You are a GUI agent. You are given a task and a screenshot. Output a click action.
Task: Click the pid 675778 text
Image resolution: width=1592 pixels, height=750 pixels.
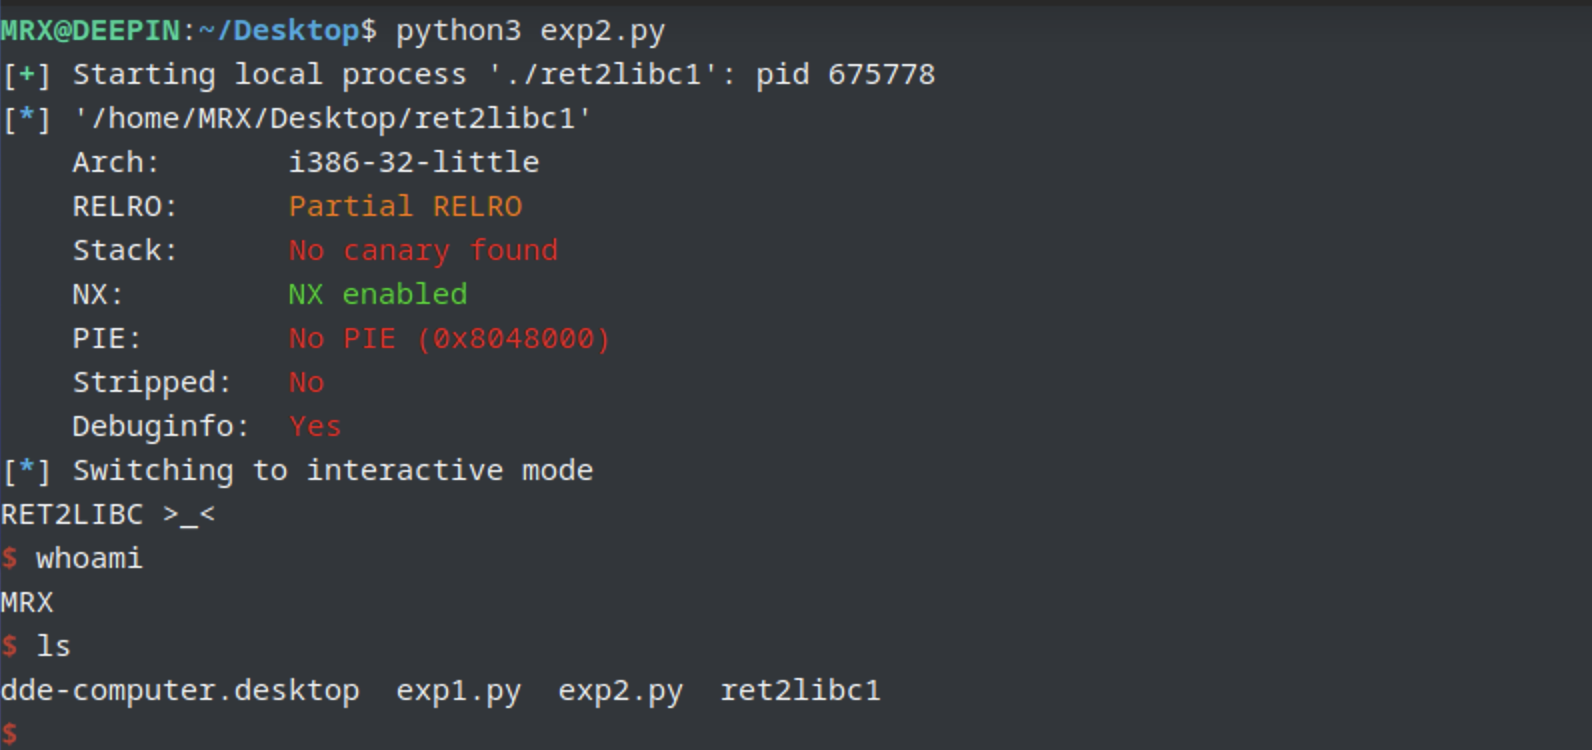(845, 75)
